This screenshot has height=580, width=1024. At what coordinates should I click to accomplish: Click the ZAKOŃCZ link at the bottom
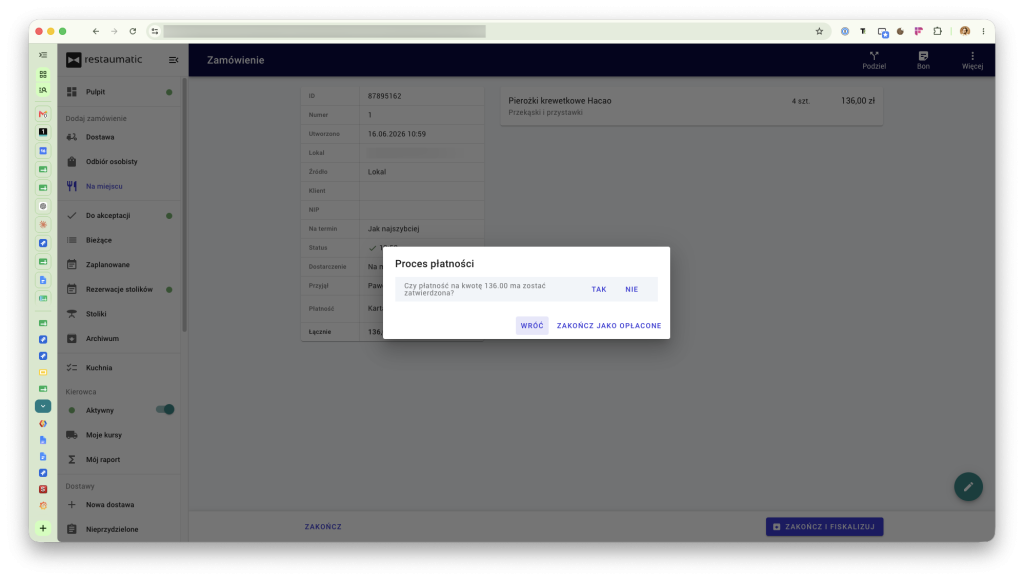click(323, 526)
